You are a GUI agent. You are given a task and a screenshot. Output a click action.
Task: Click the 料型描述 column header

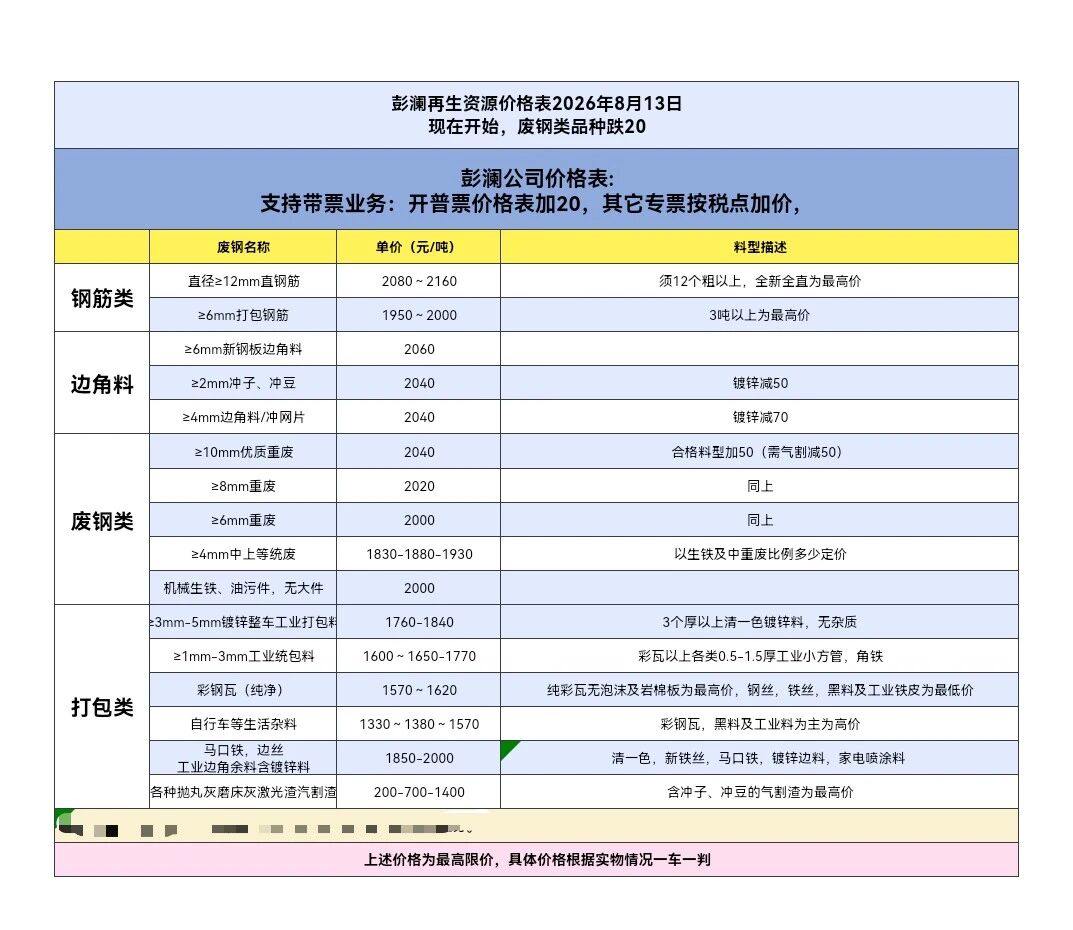[760, 247]
